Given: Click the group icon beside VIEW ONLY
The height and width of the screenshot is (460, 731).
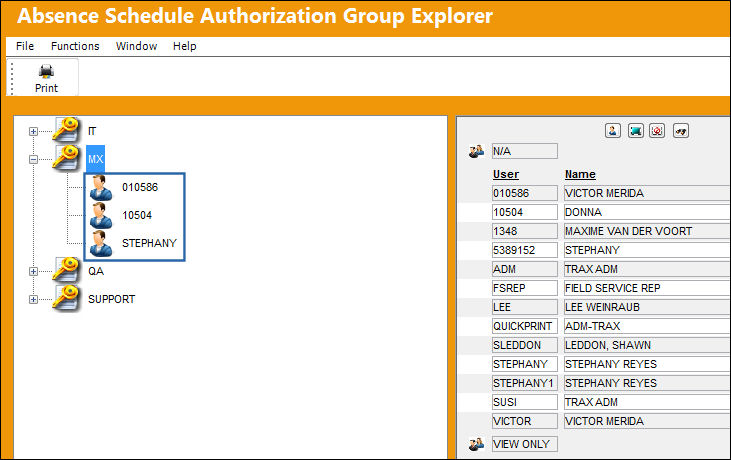Looking at the screenshot, I should click(x=476, y=444).
